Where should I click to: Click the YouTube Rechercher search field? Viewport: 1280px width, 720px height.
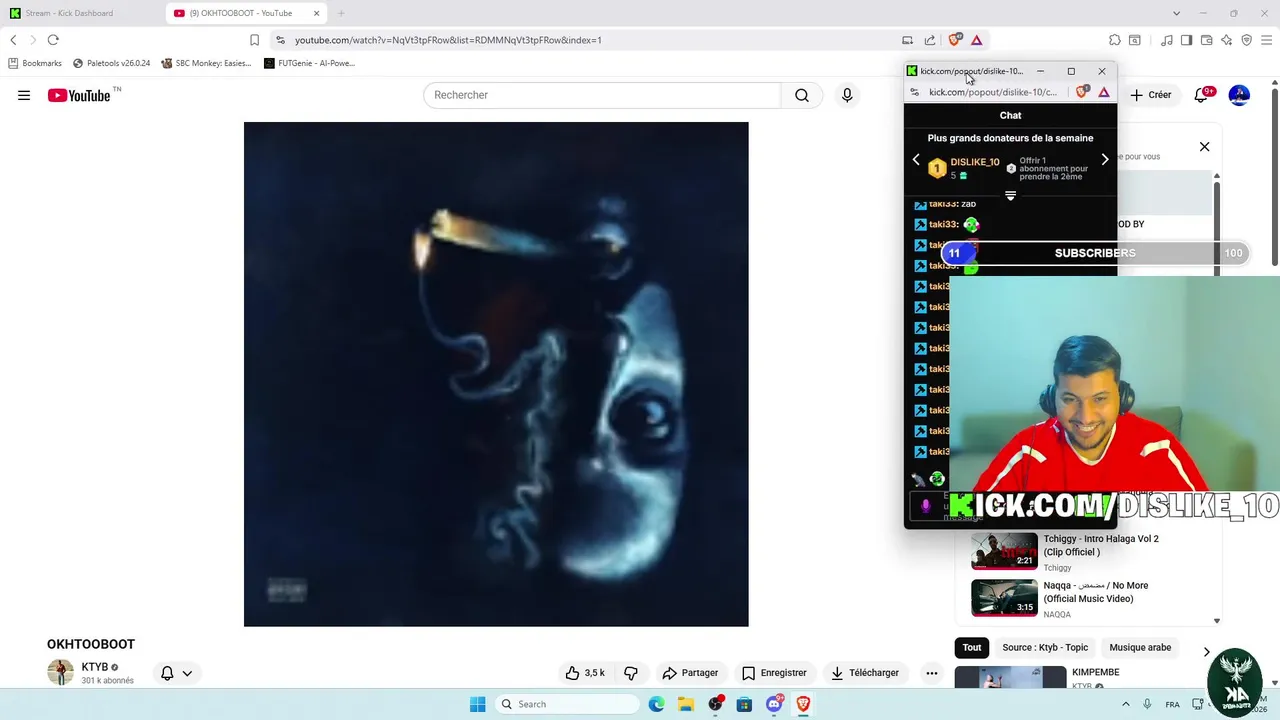point(602,95)
